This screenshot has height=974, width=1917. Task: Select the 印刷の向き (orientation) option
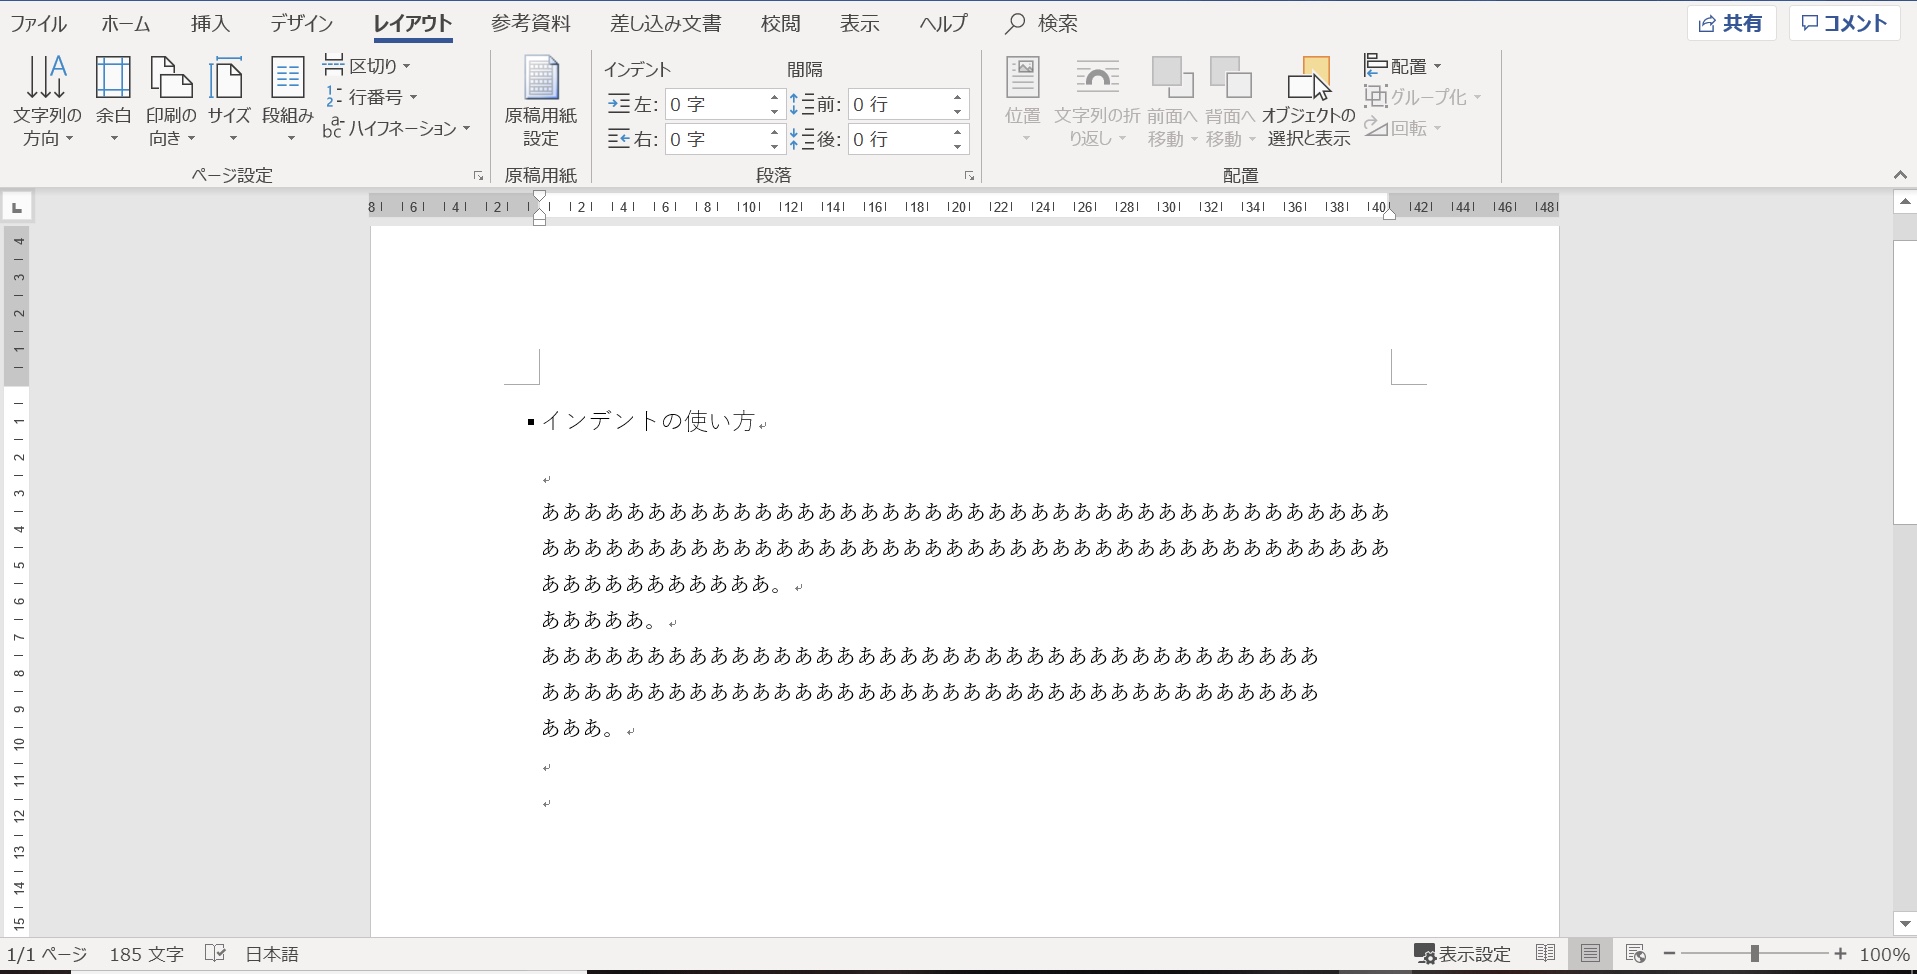[170, 100]
